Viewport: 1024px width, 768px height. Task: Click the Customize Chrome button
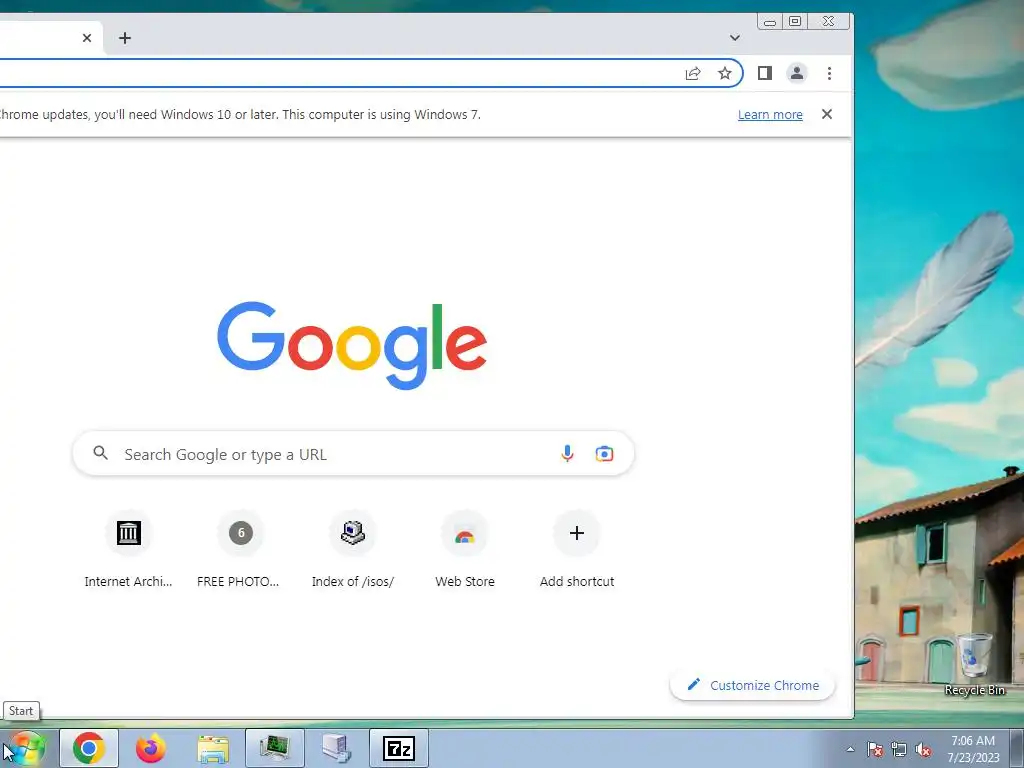point(752,685)
